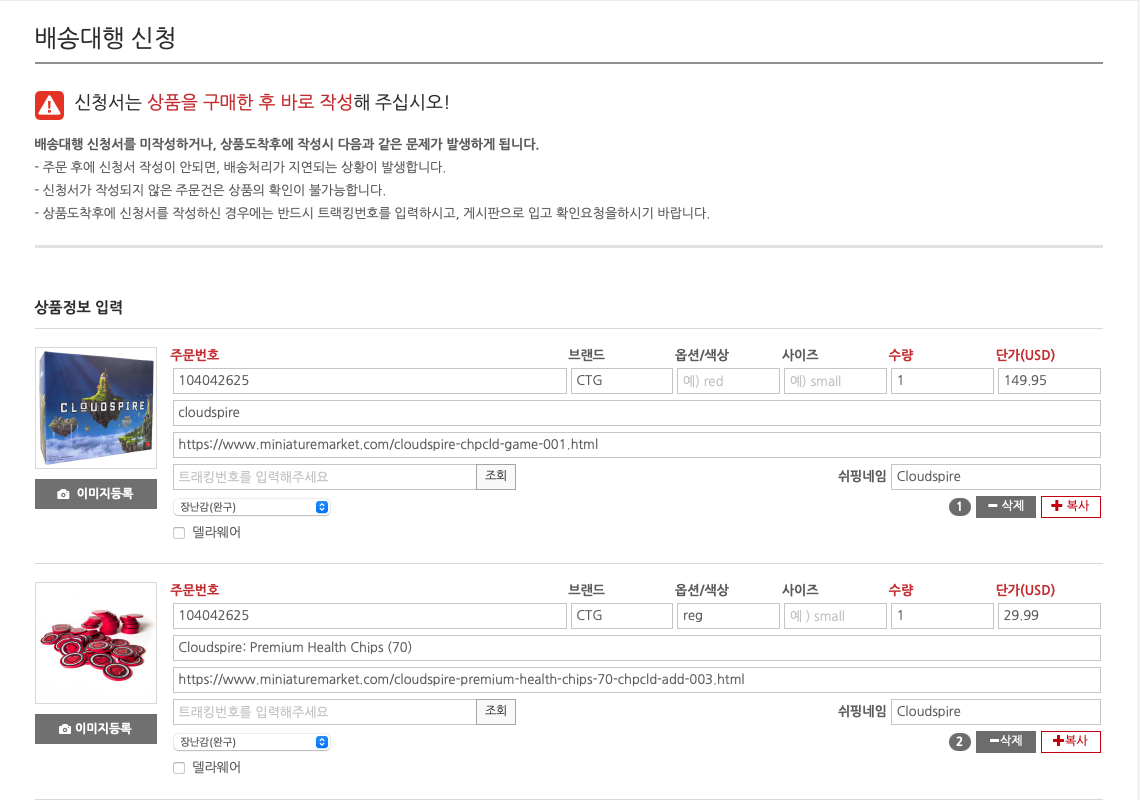
Task: Click size field of item 2
Action: click(835, 616)
